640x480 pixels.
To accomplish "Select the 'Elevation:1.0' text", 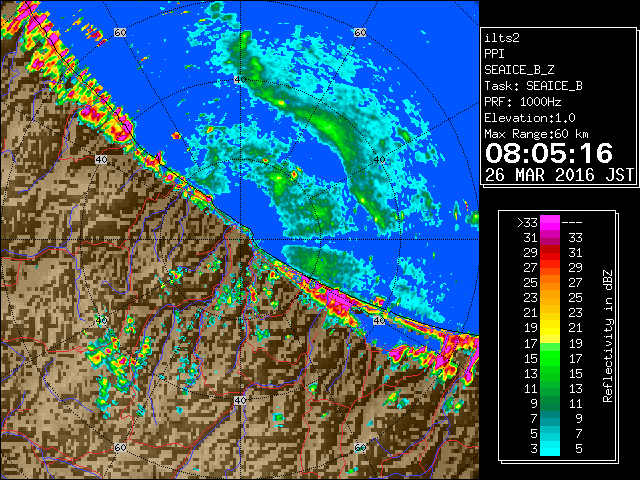I will click(530, 118).
